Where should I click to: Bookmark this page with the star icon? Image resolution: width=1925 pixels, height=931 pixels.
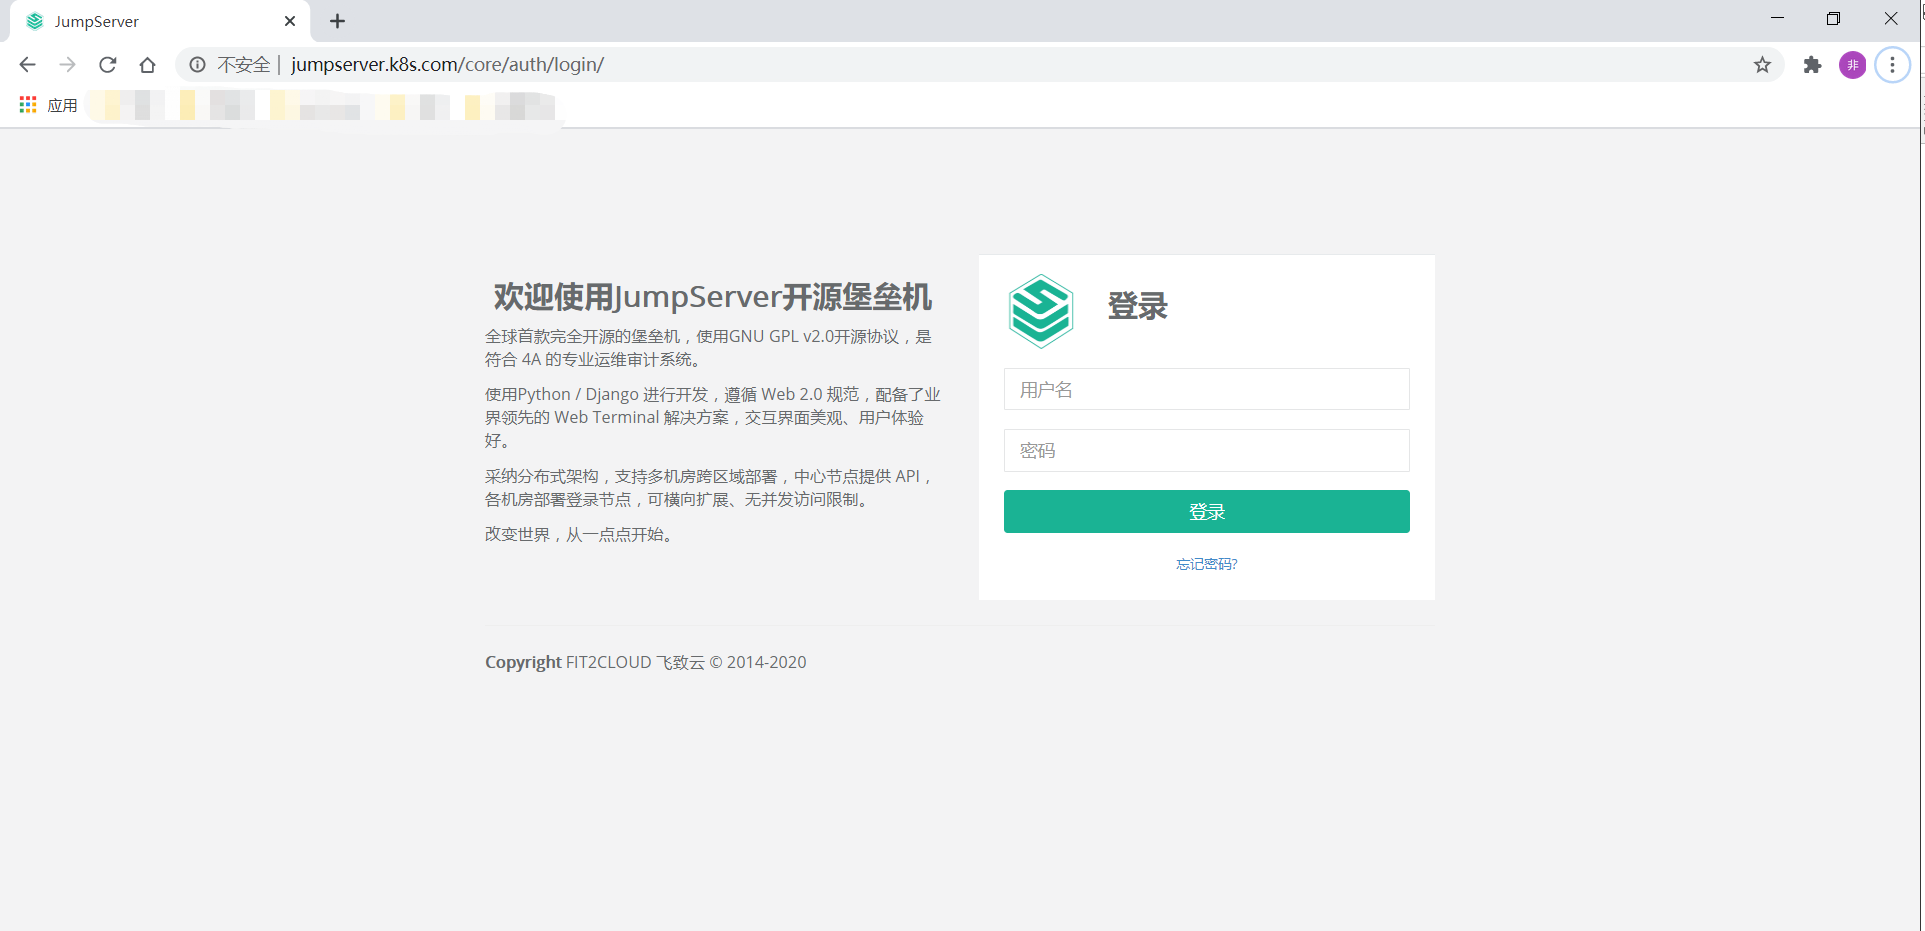coord(1762,65)
